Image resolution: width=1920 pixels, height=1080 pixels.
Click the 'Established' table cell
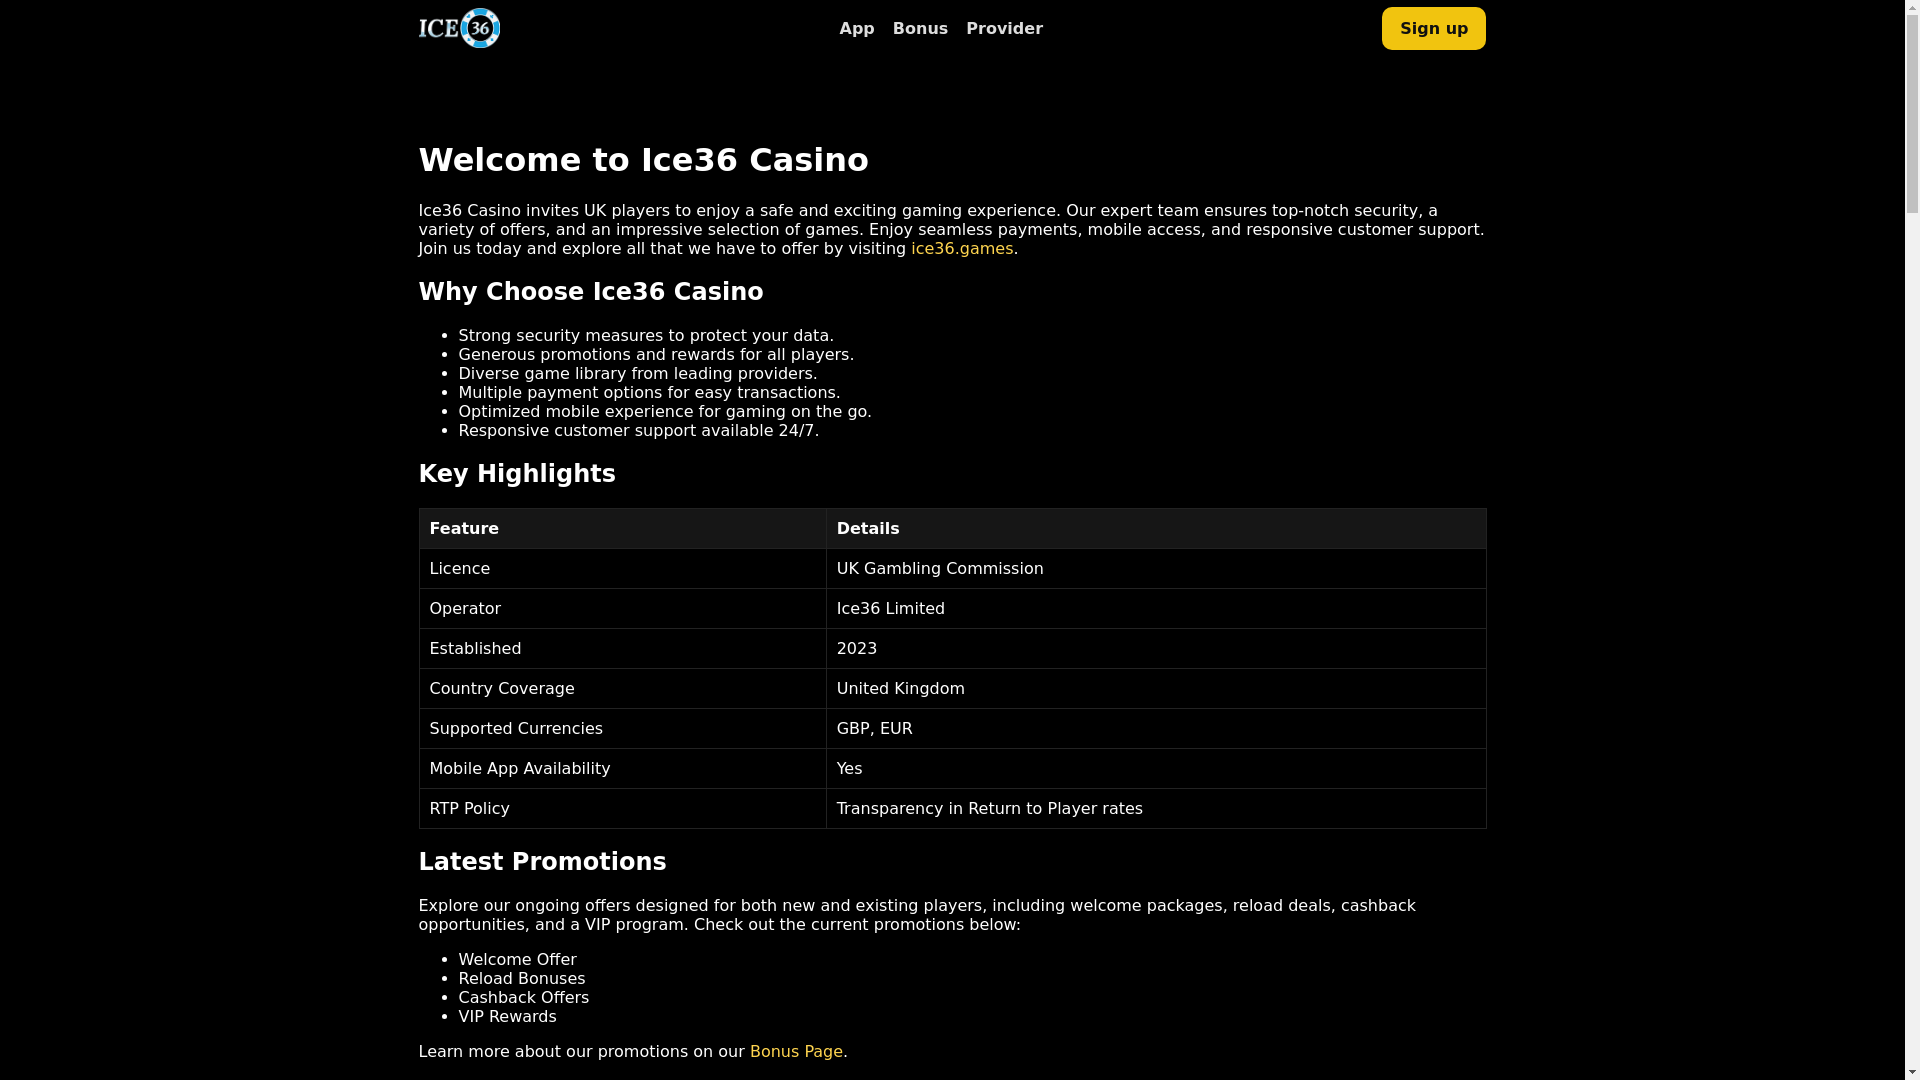[622, 649]
